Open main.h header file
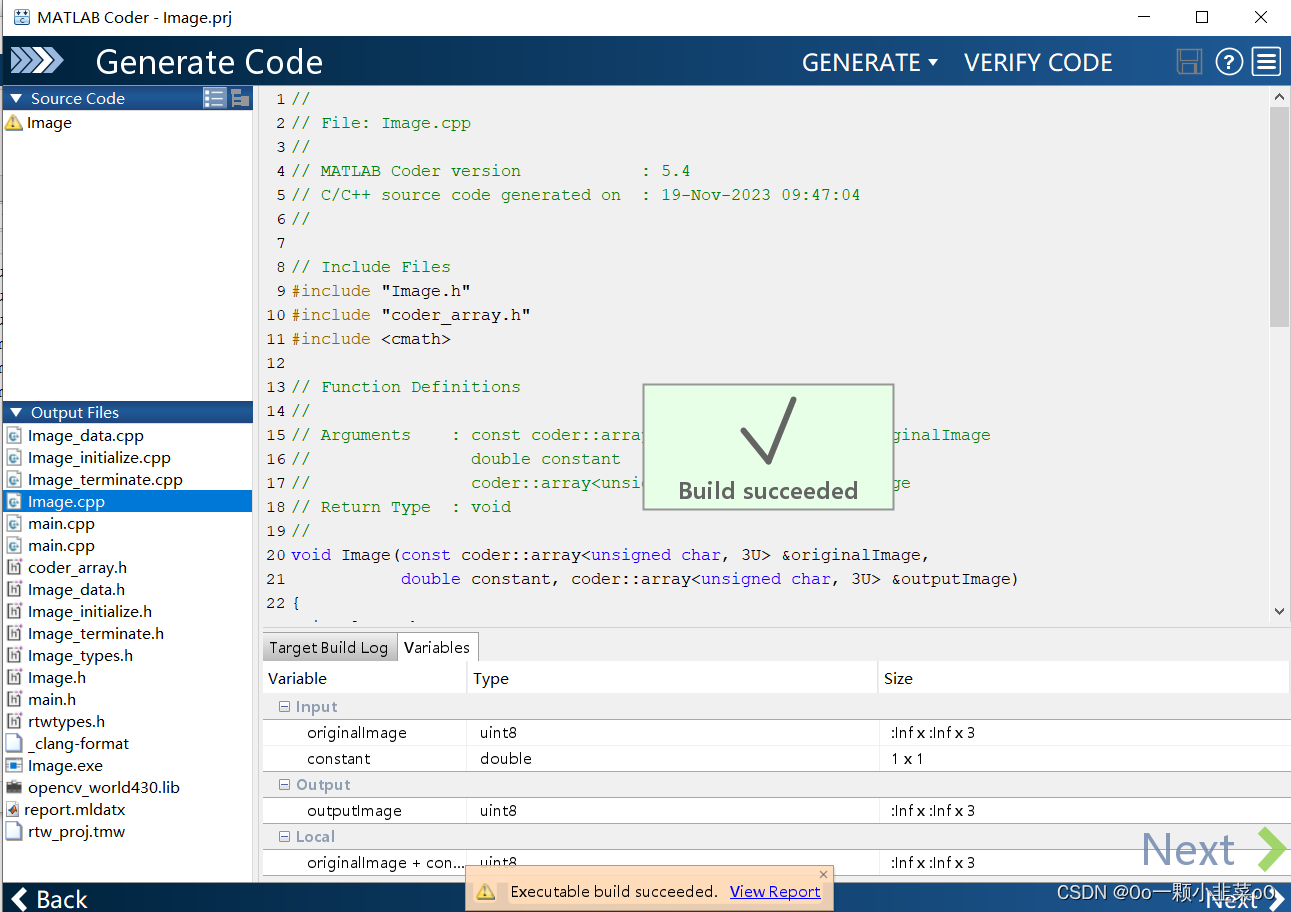Viewport: 1291px width, 912px height. pyautogui.click(x=52, y=700)
